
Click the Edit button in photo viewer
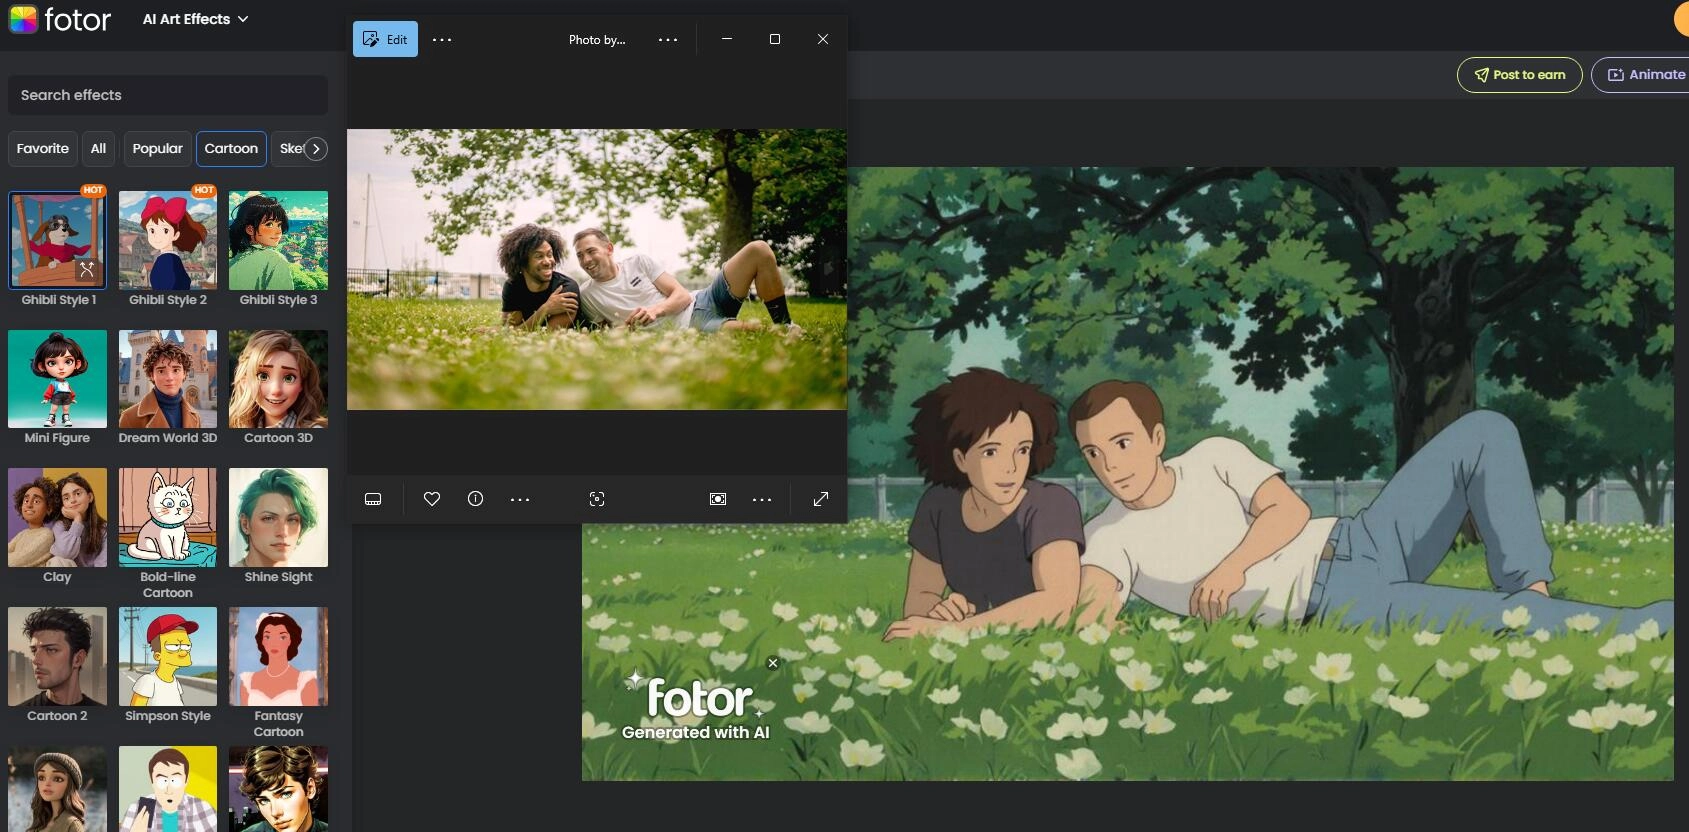click(x=385, y=40)
